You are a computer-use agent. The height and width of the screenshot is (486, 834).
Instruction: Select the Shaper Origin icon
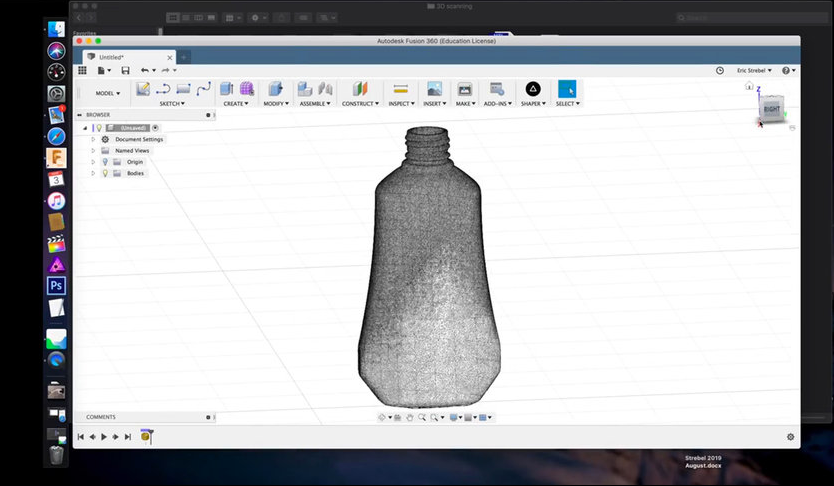tap(533, 89)
